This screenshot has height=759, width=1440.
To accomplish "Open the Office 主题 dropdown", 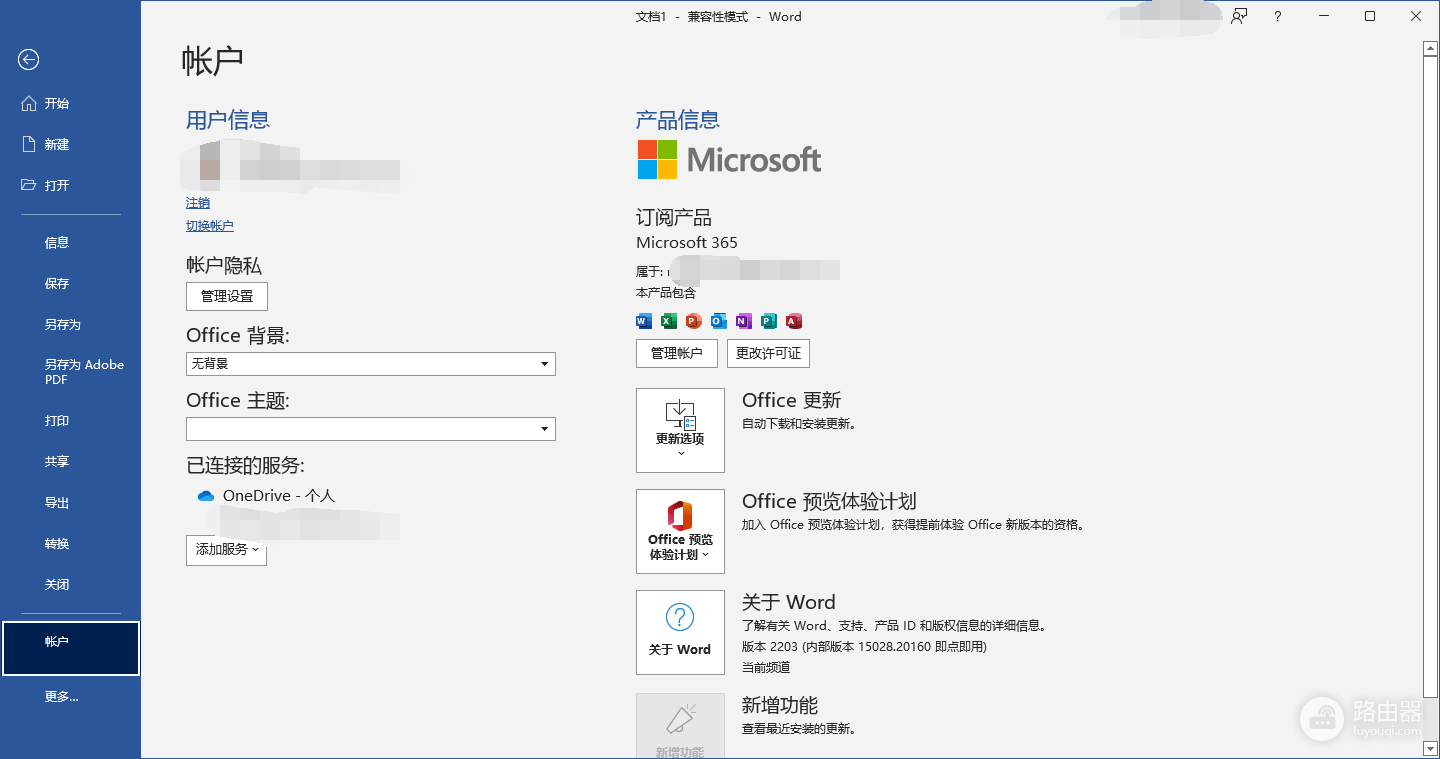I will pos(371,429).
